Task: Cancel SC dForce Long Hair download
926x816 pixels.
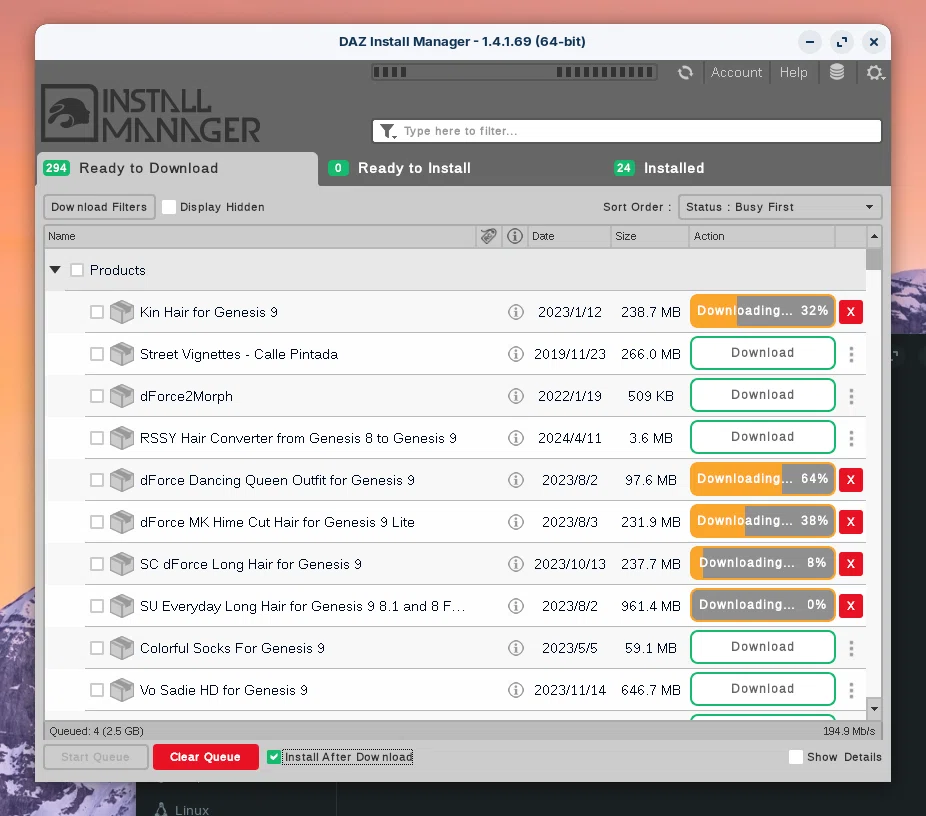Action: 850,564
